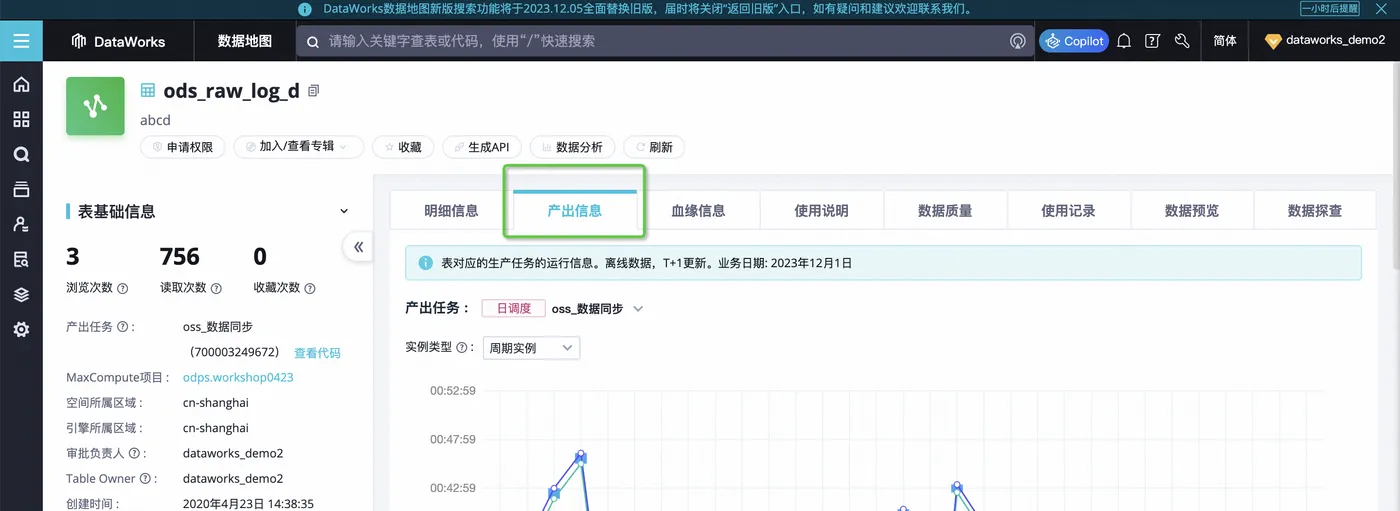Switch to the 明细信息 tab
The height and width of the screenshot is (511, 1400).
[451, 211]
